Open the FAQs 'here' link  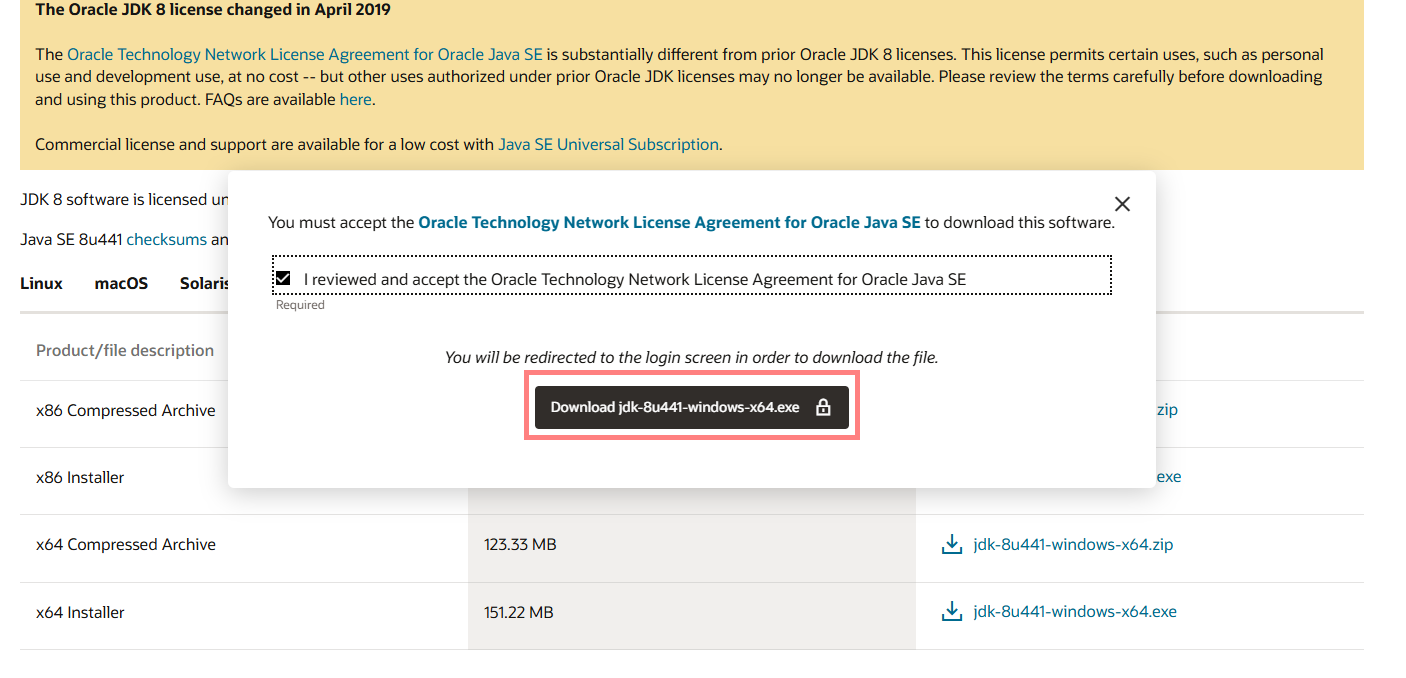click(355, 99)
